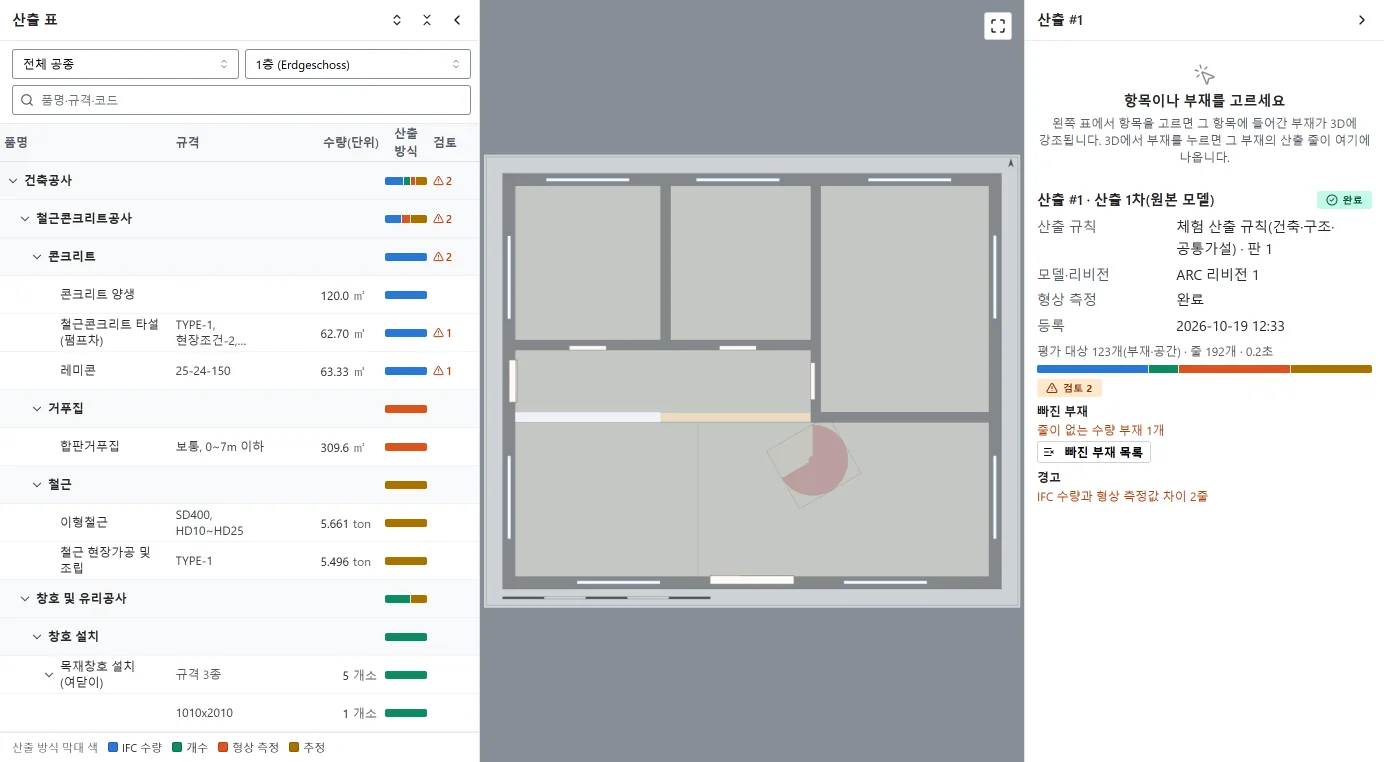Click warning icon in 건축공사 row

[443, 181]
